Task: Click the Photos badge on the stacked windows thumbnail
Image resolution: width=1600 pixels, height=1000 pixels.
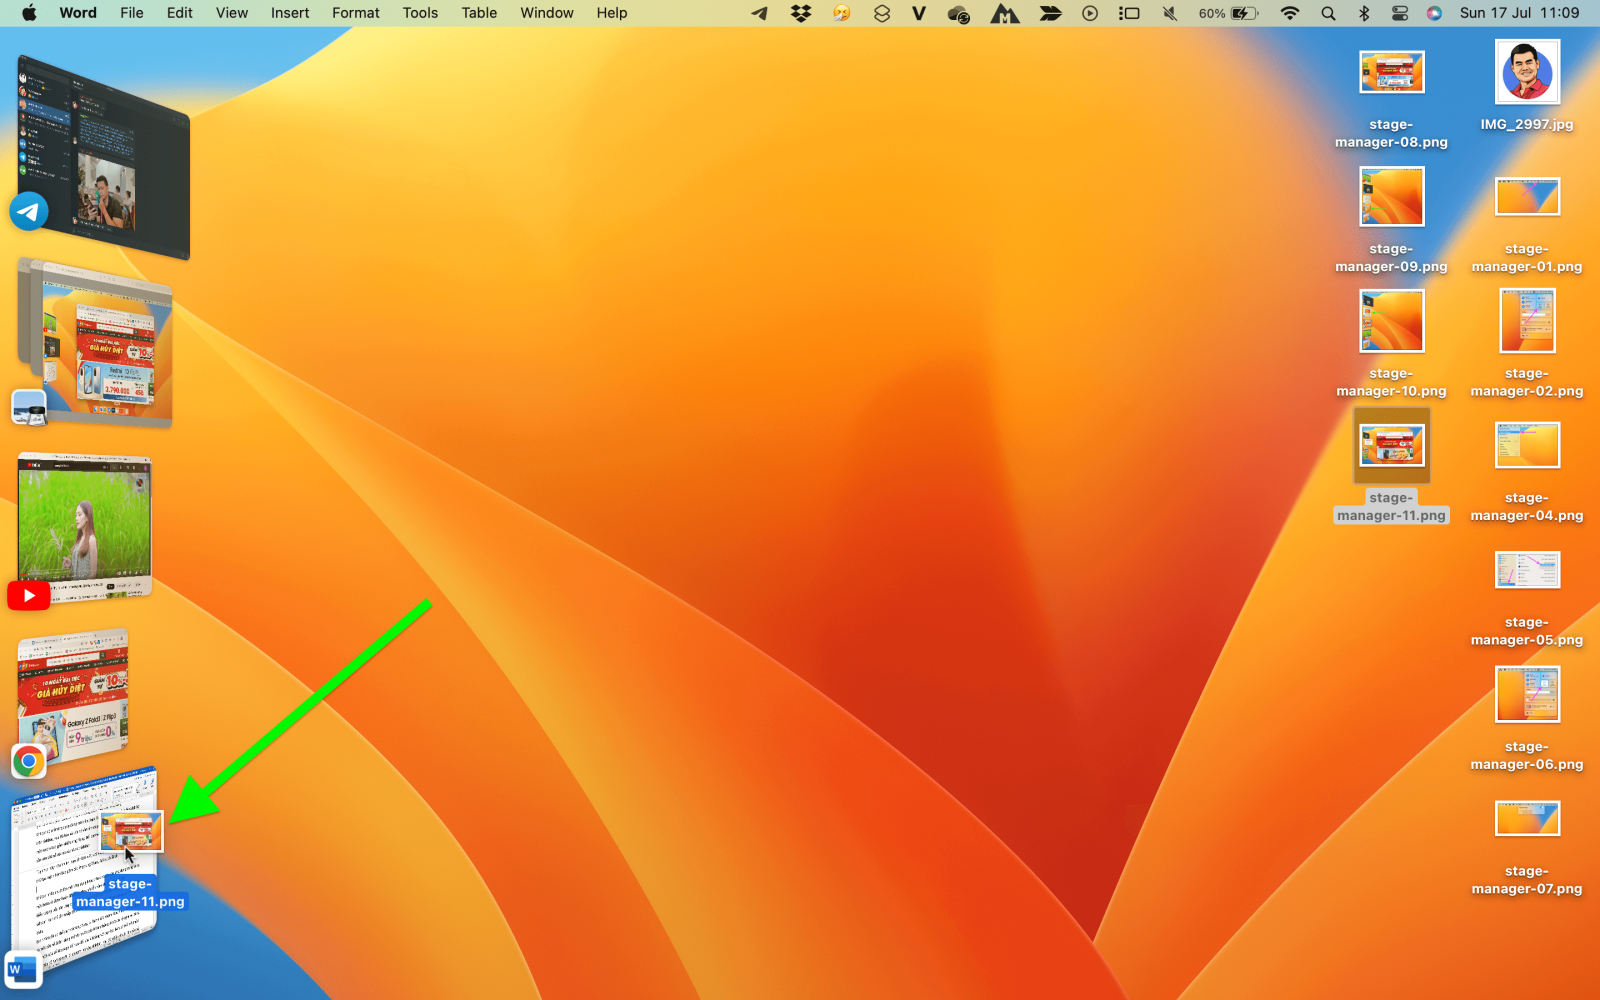Action: (29, 406)
